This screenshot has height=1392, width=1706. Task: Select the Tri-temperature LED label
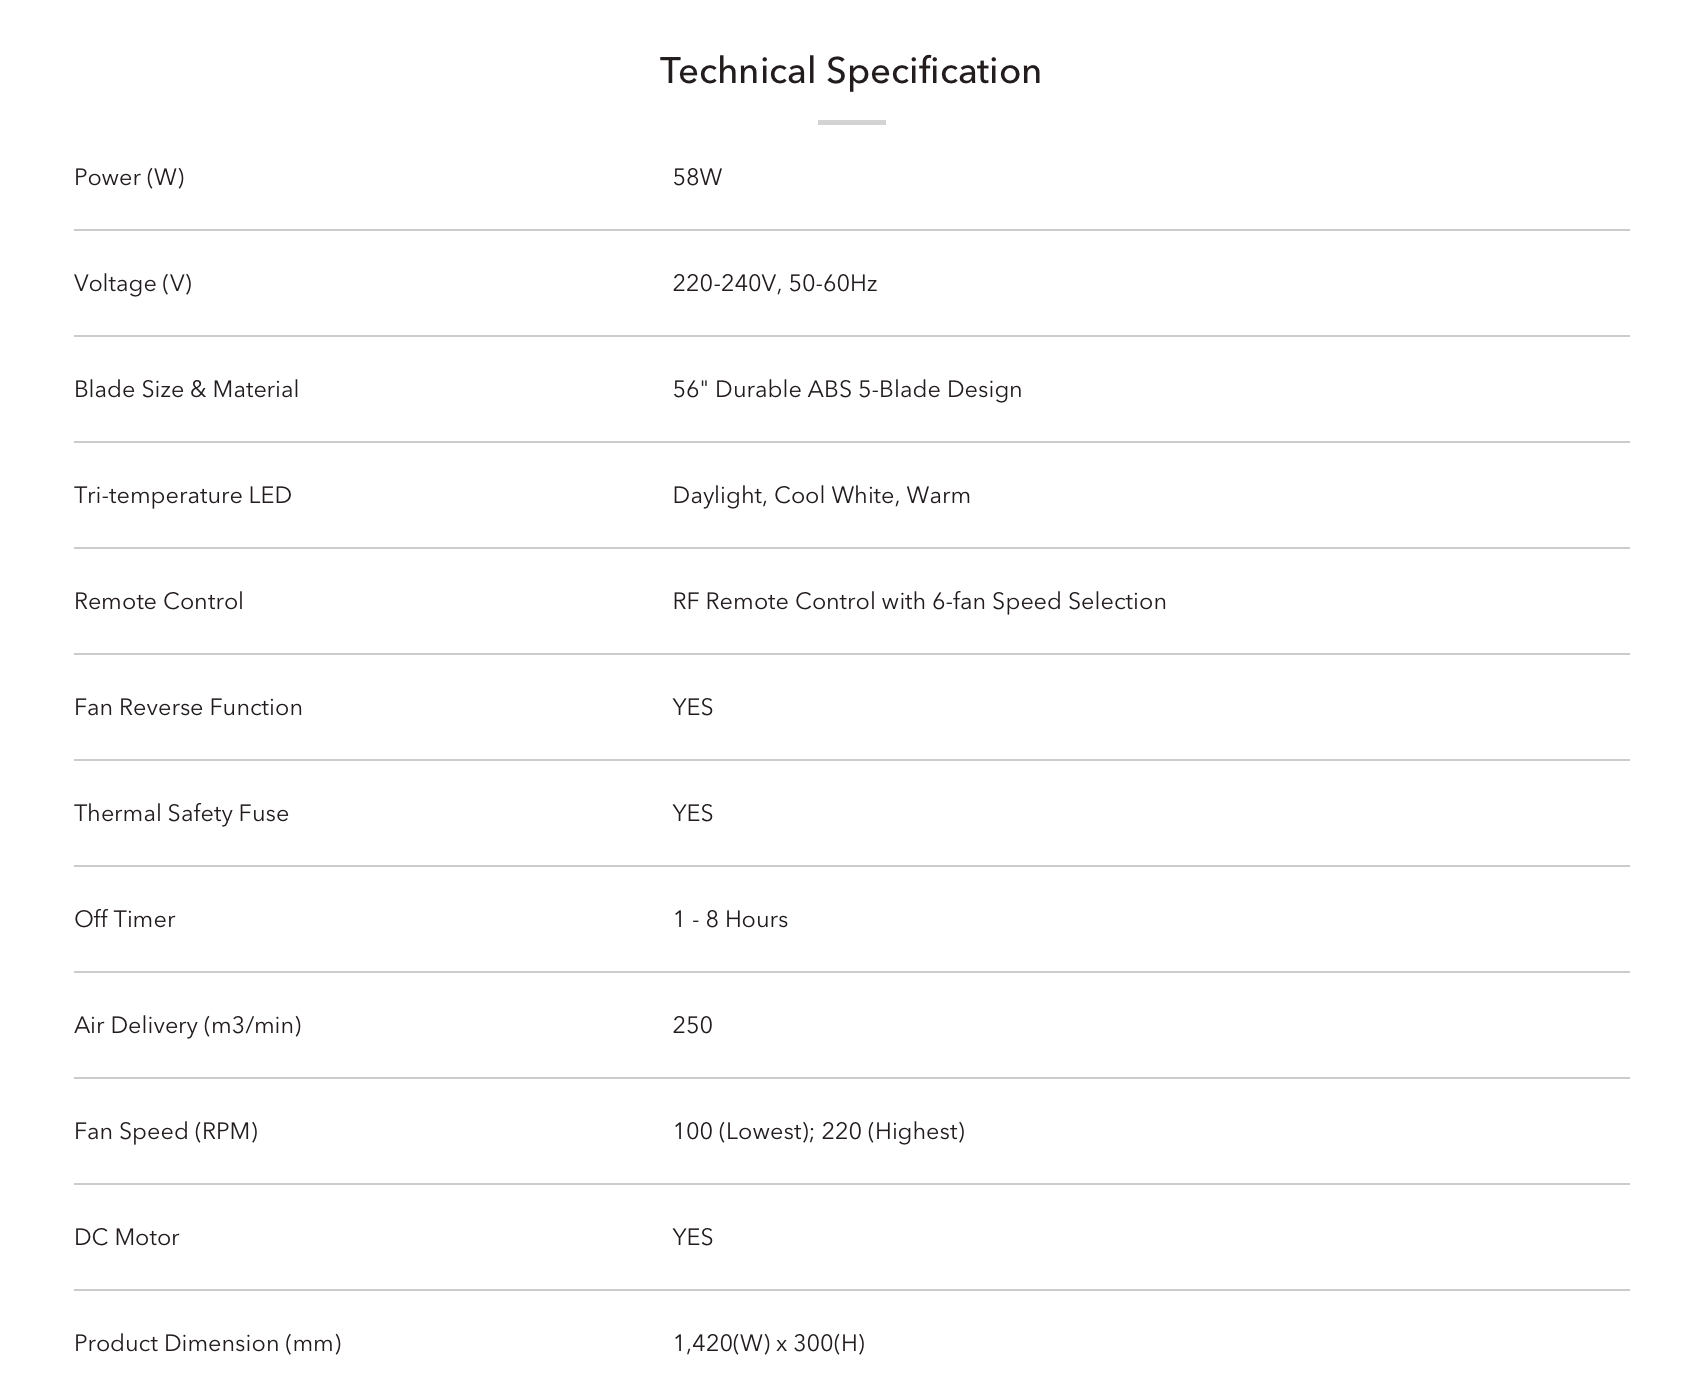click(x=183, y=496)
